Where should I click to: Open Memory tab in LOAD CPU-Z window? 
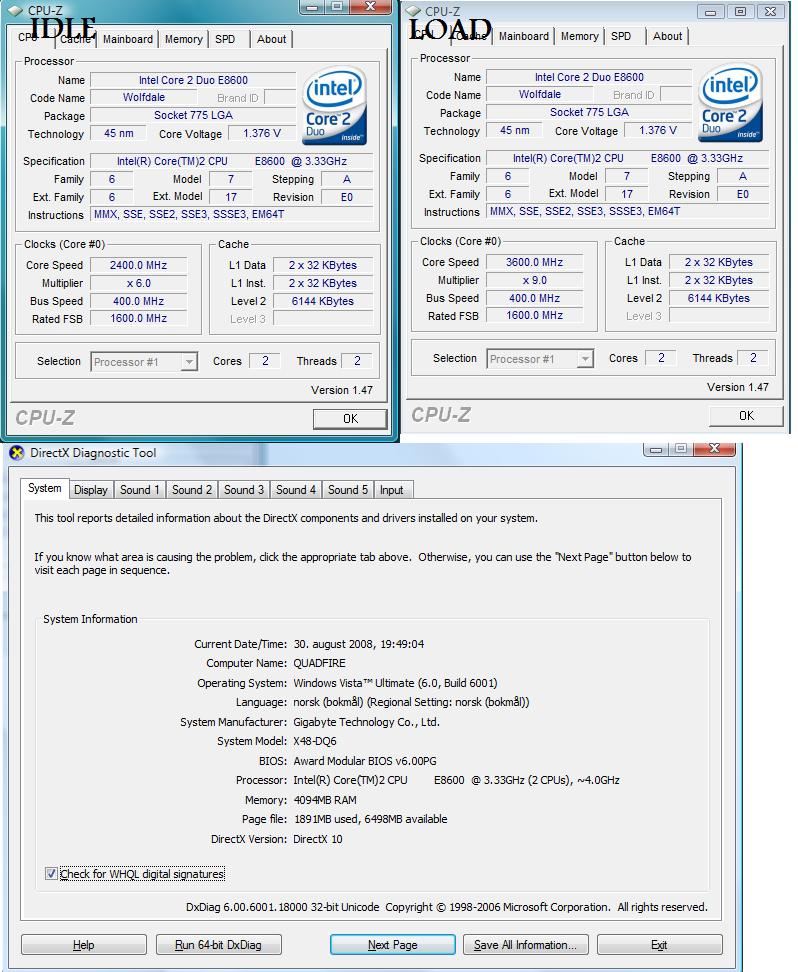[x=580, y=36]
